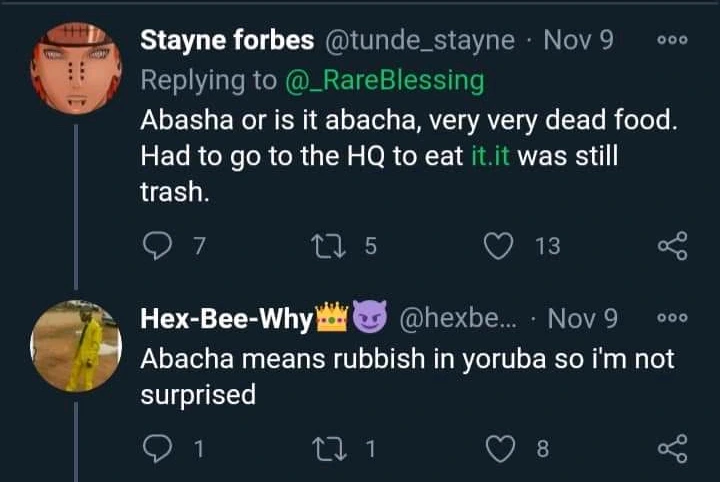Screen dimensions: 720x482
Task: Click Nov 9 timestamp on Hex-Bee-Why's tweet
Action: (583, 319)
